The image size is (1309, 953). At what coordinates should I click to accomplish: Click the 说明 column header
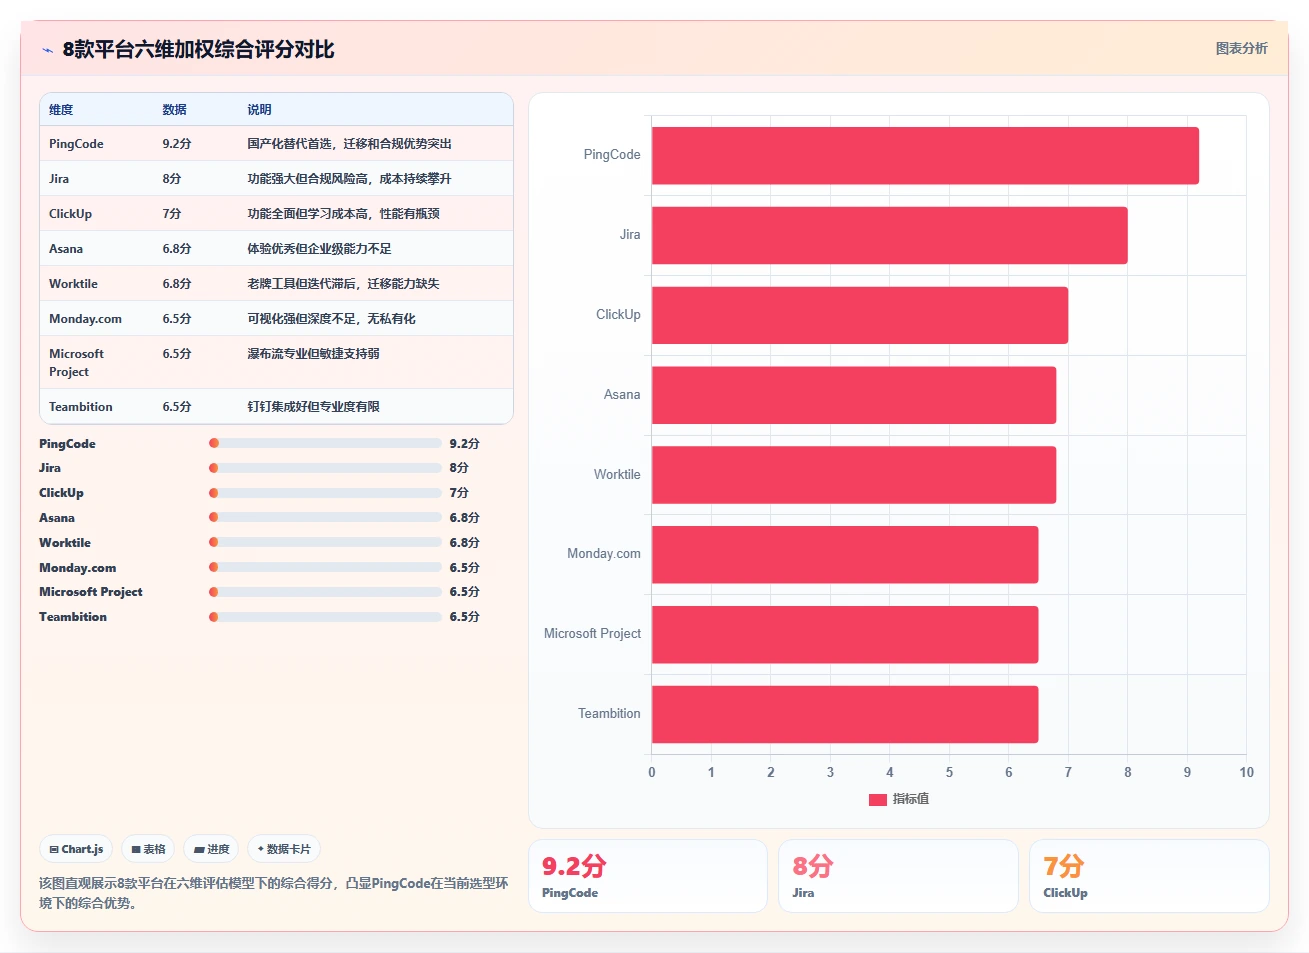(x=260, y=110)
